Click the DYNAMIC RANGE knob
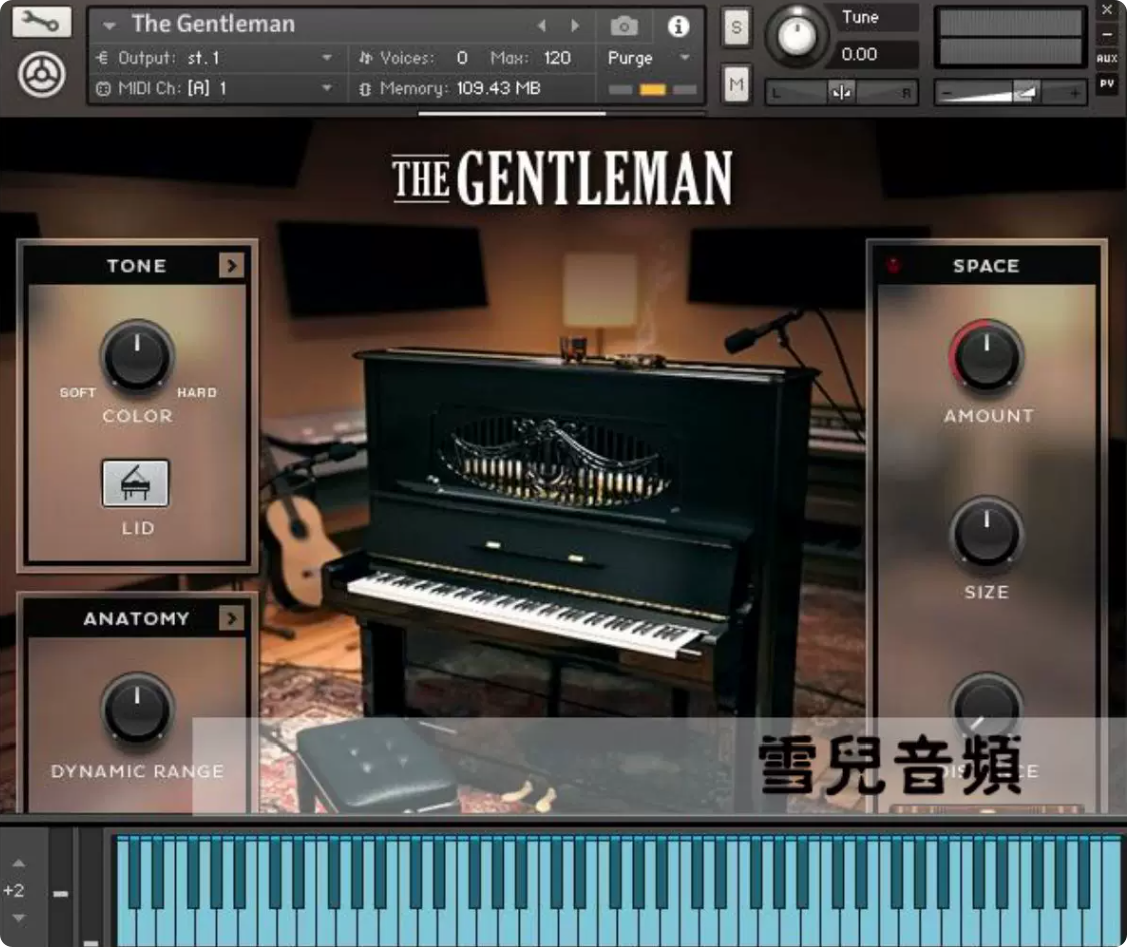Viewport: 1127px width, 947px height. [137, 708]
